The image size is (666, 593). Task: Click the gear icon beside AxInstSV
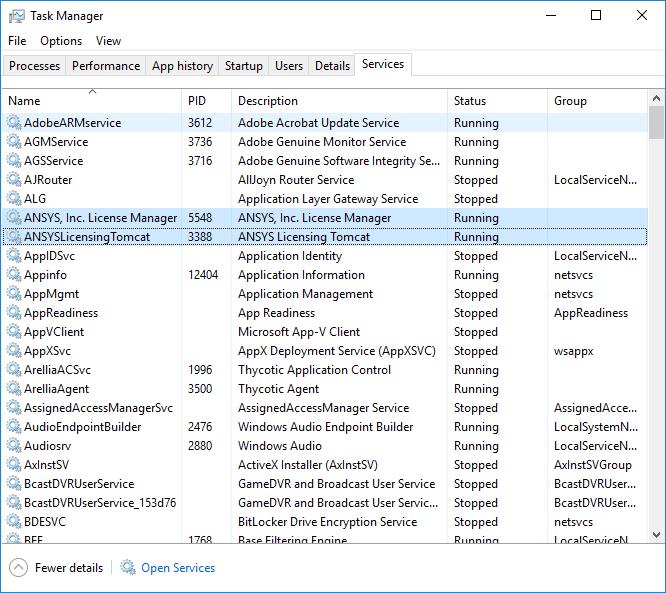(x=14, y=465)
